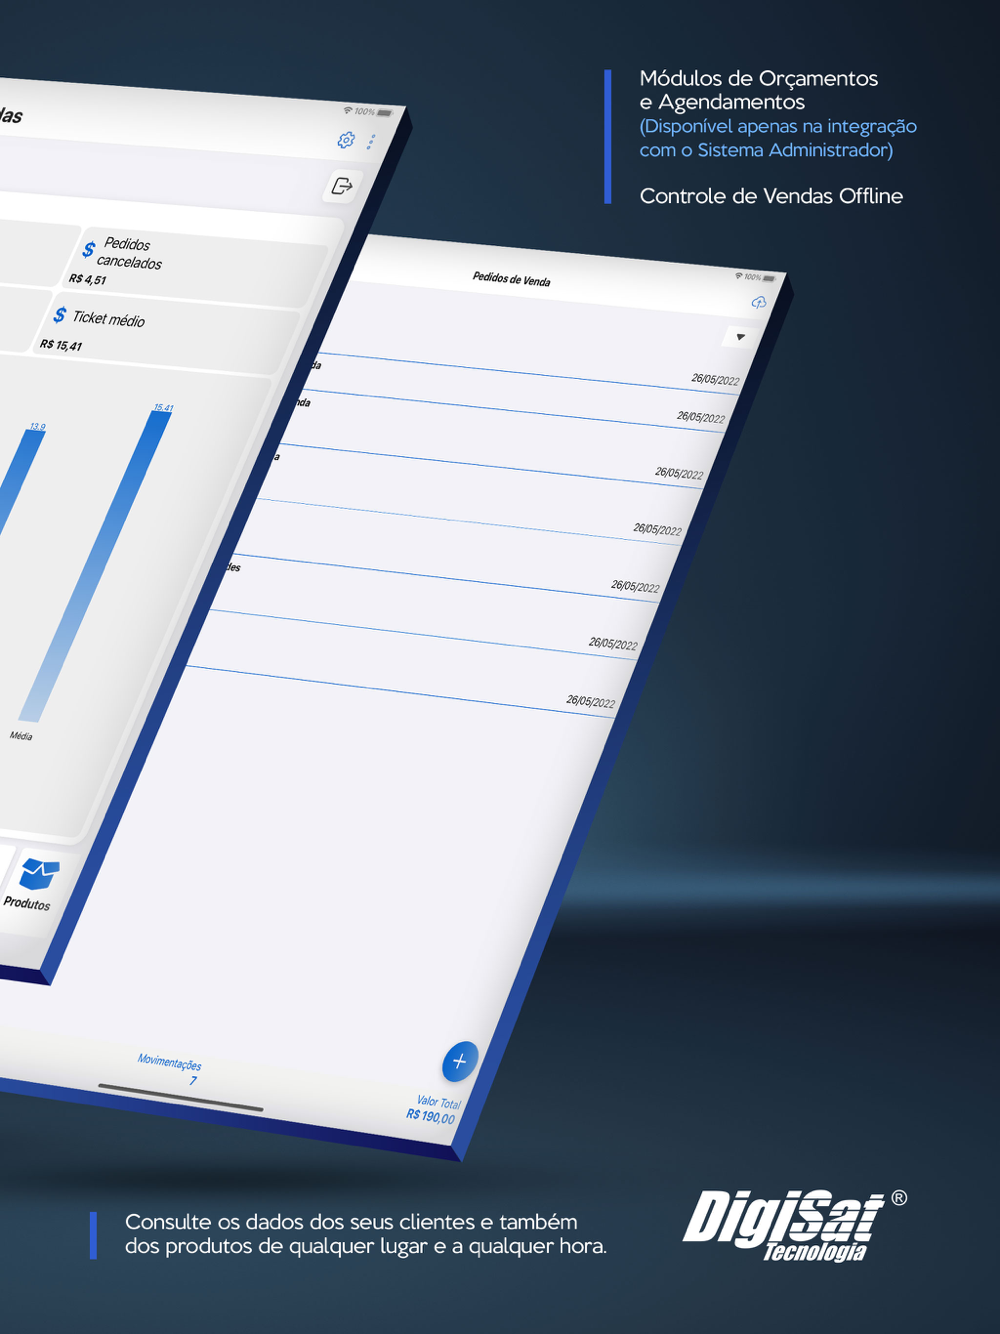Click the Controle de Vendas Offline text
The image size is (1000, 1334).
771,196
